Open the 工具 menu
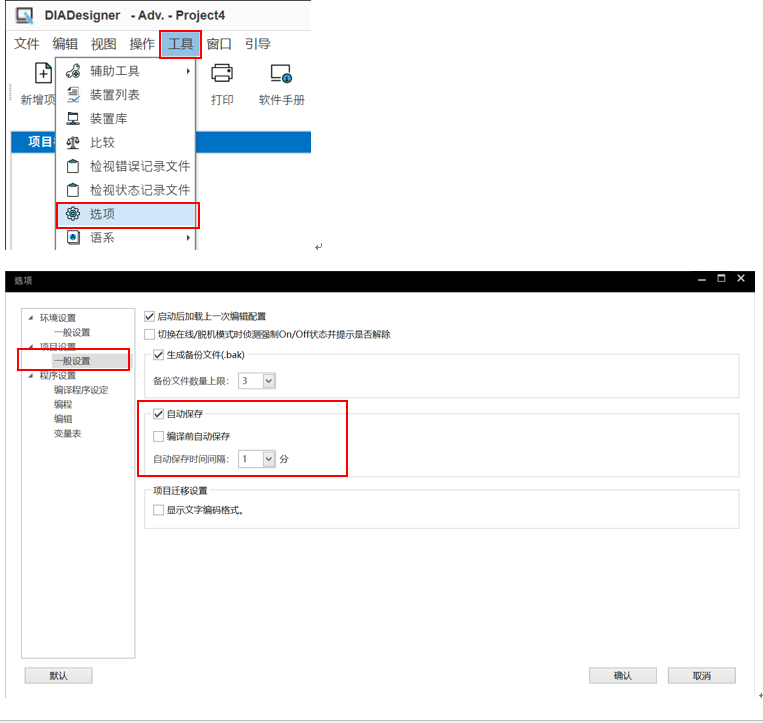This screenshot has height=723, width=763. (180, 44)
